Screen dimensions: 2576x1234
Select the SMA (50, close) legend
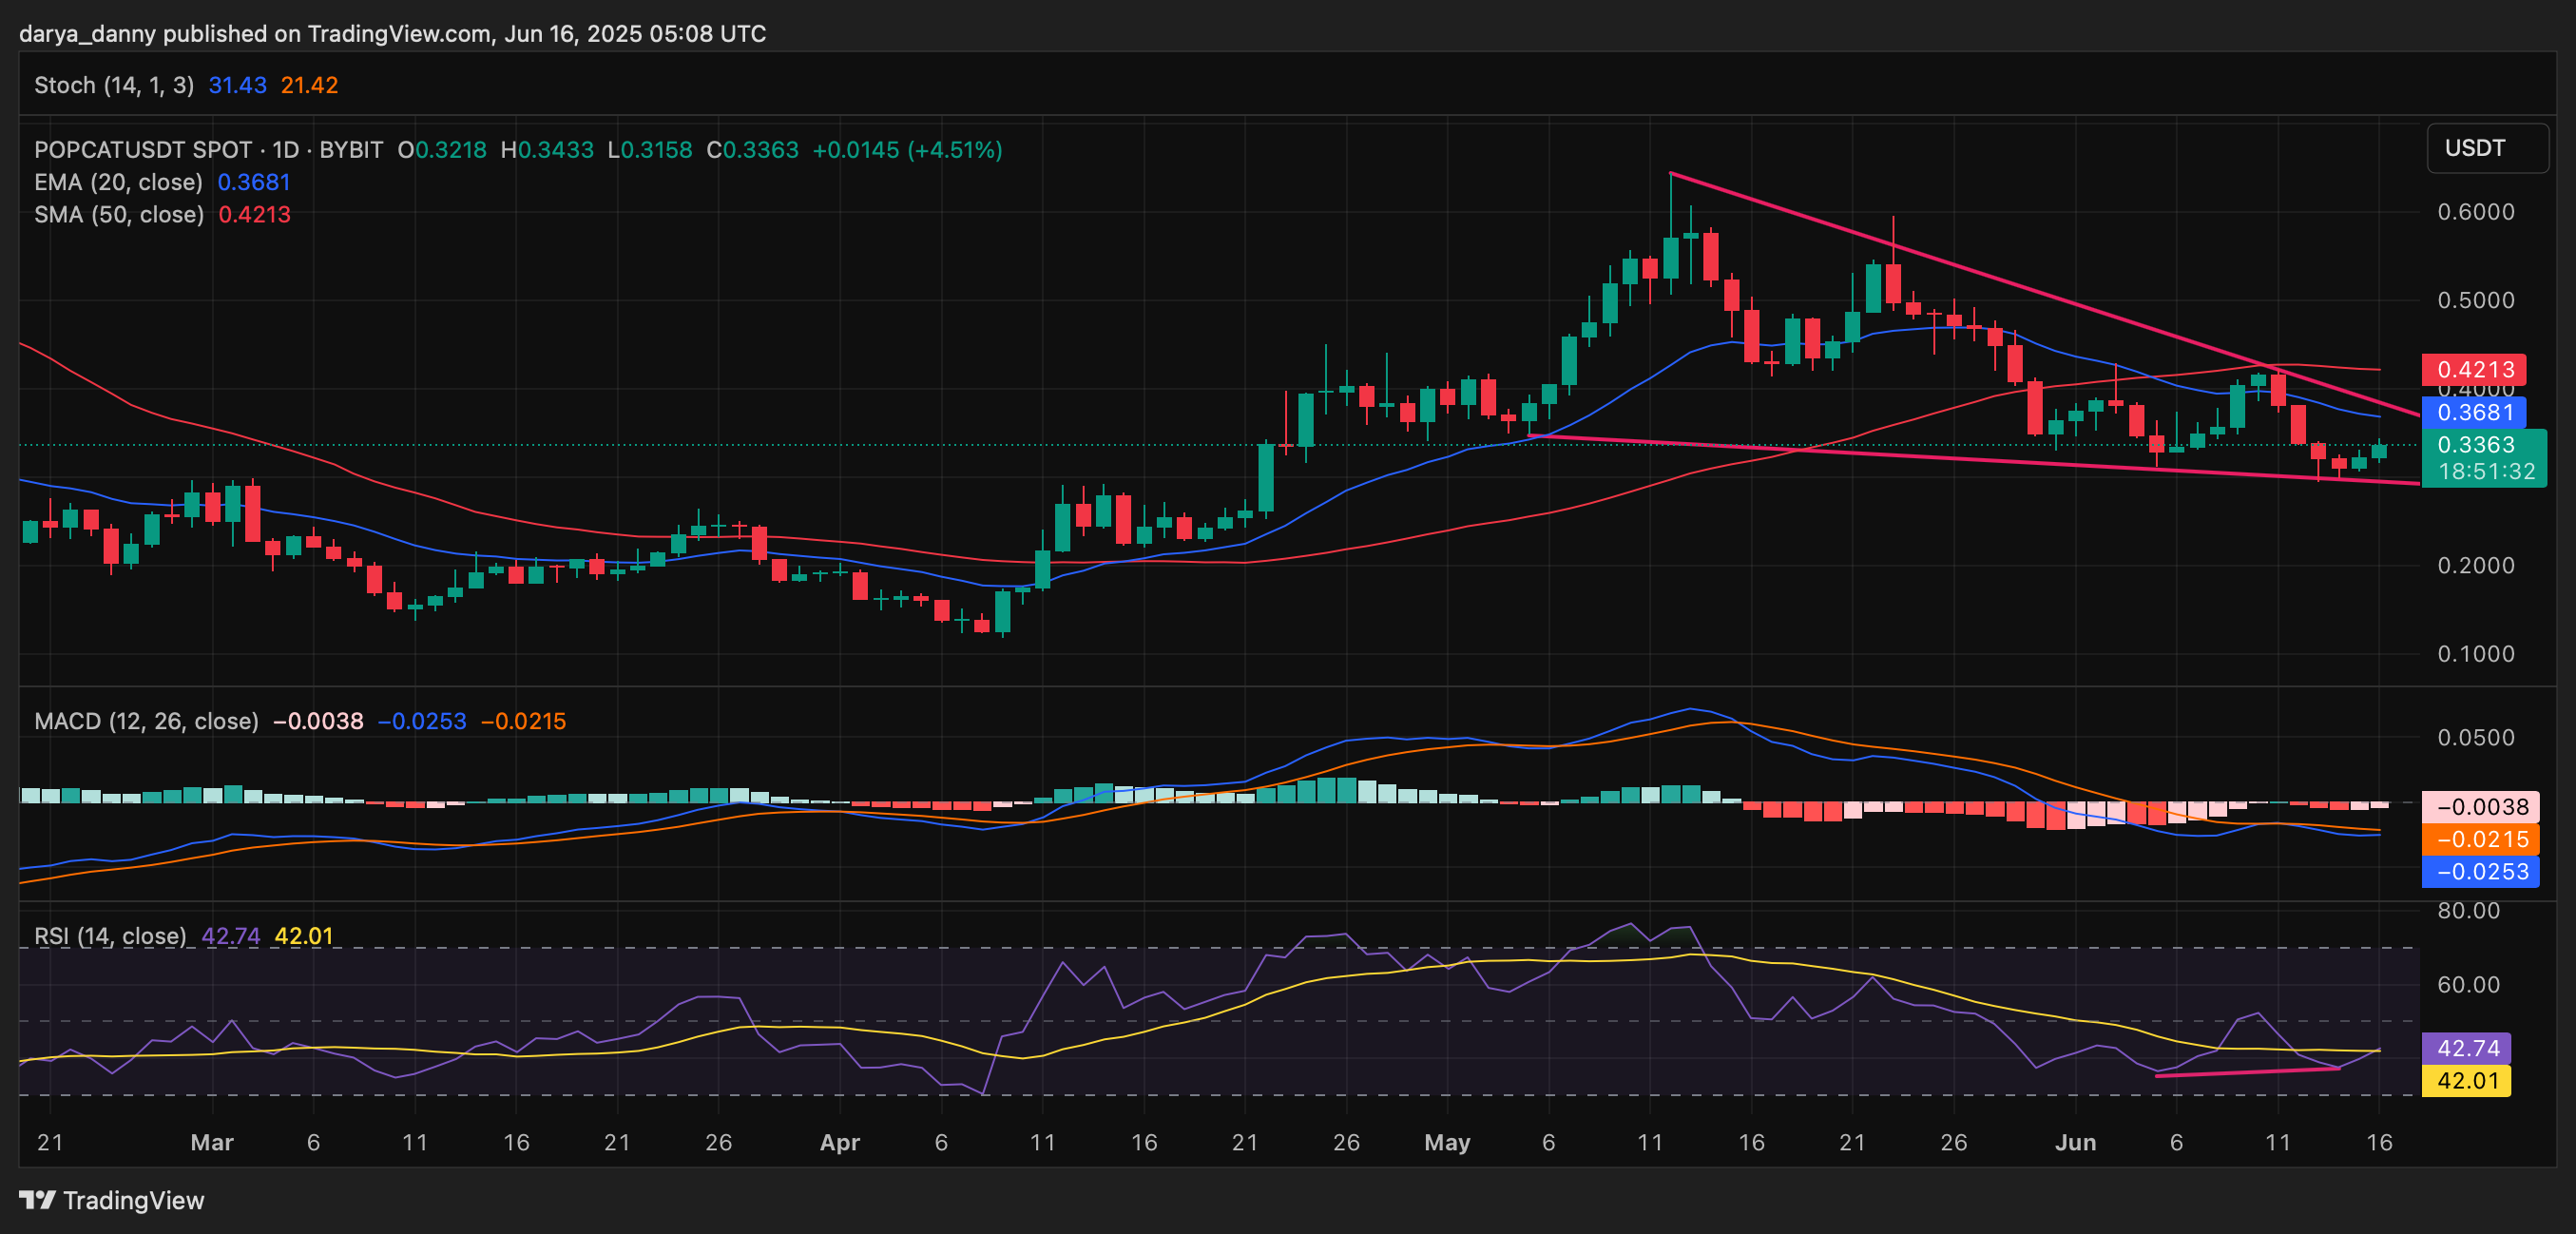118,214
